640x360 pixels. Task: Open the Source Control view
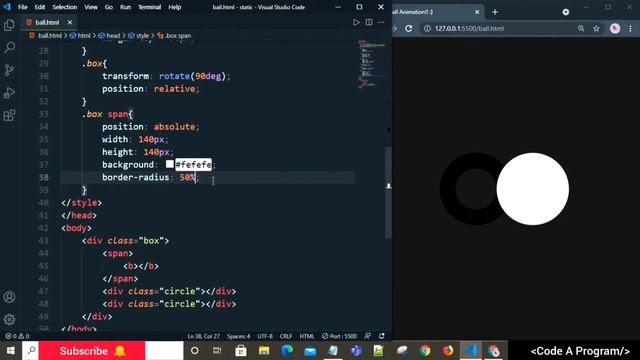click(9, 70)
